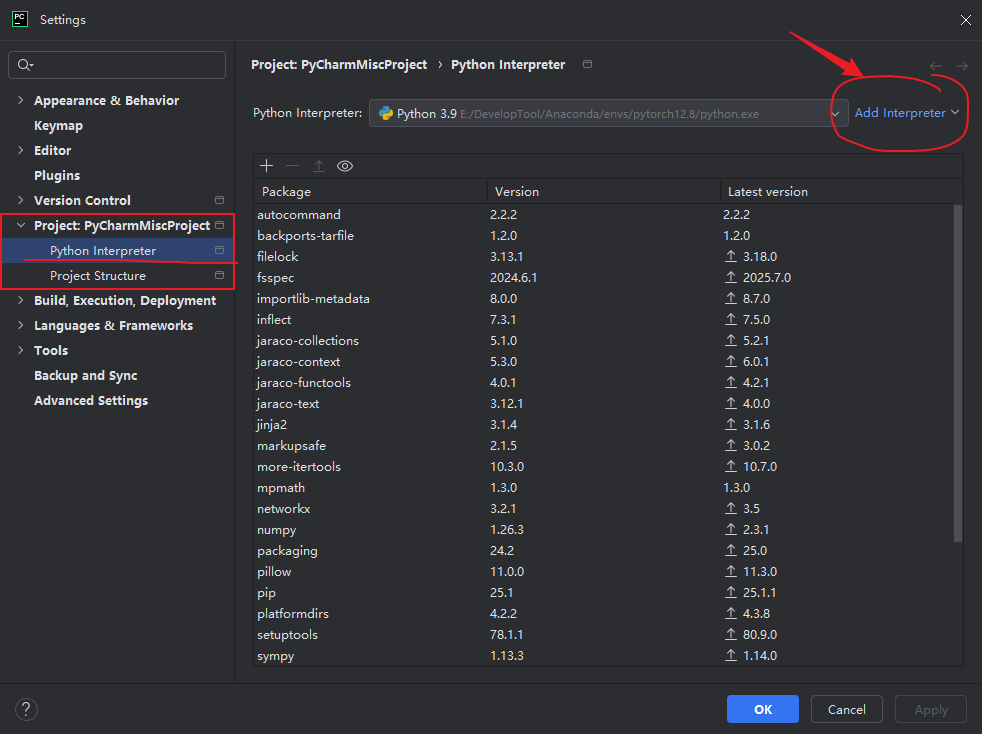Screen dimensions: 982x734
Task: Select the jaraco-functools package row
Action: tap(604, 383)
